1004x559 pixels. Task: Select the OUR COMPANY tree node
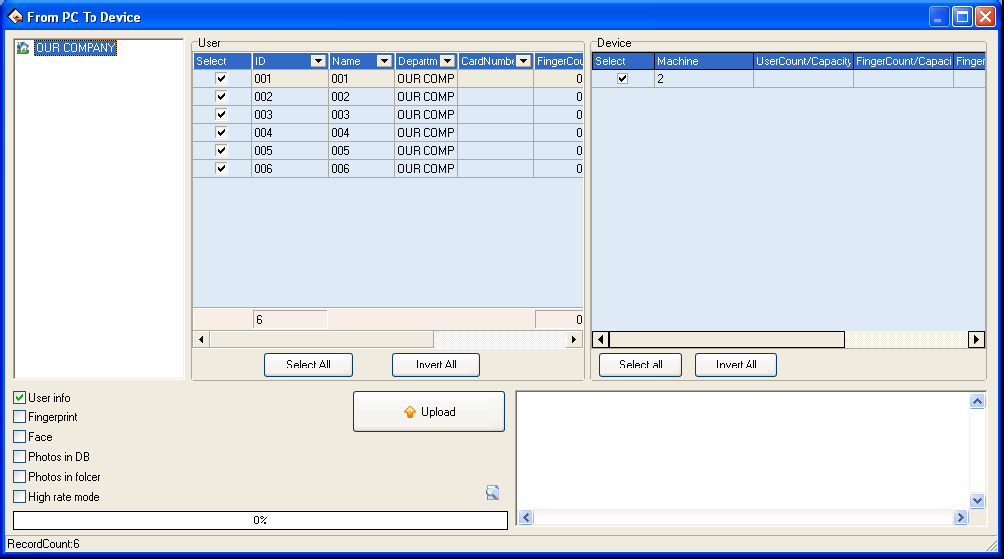[x=75, y=48]
